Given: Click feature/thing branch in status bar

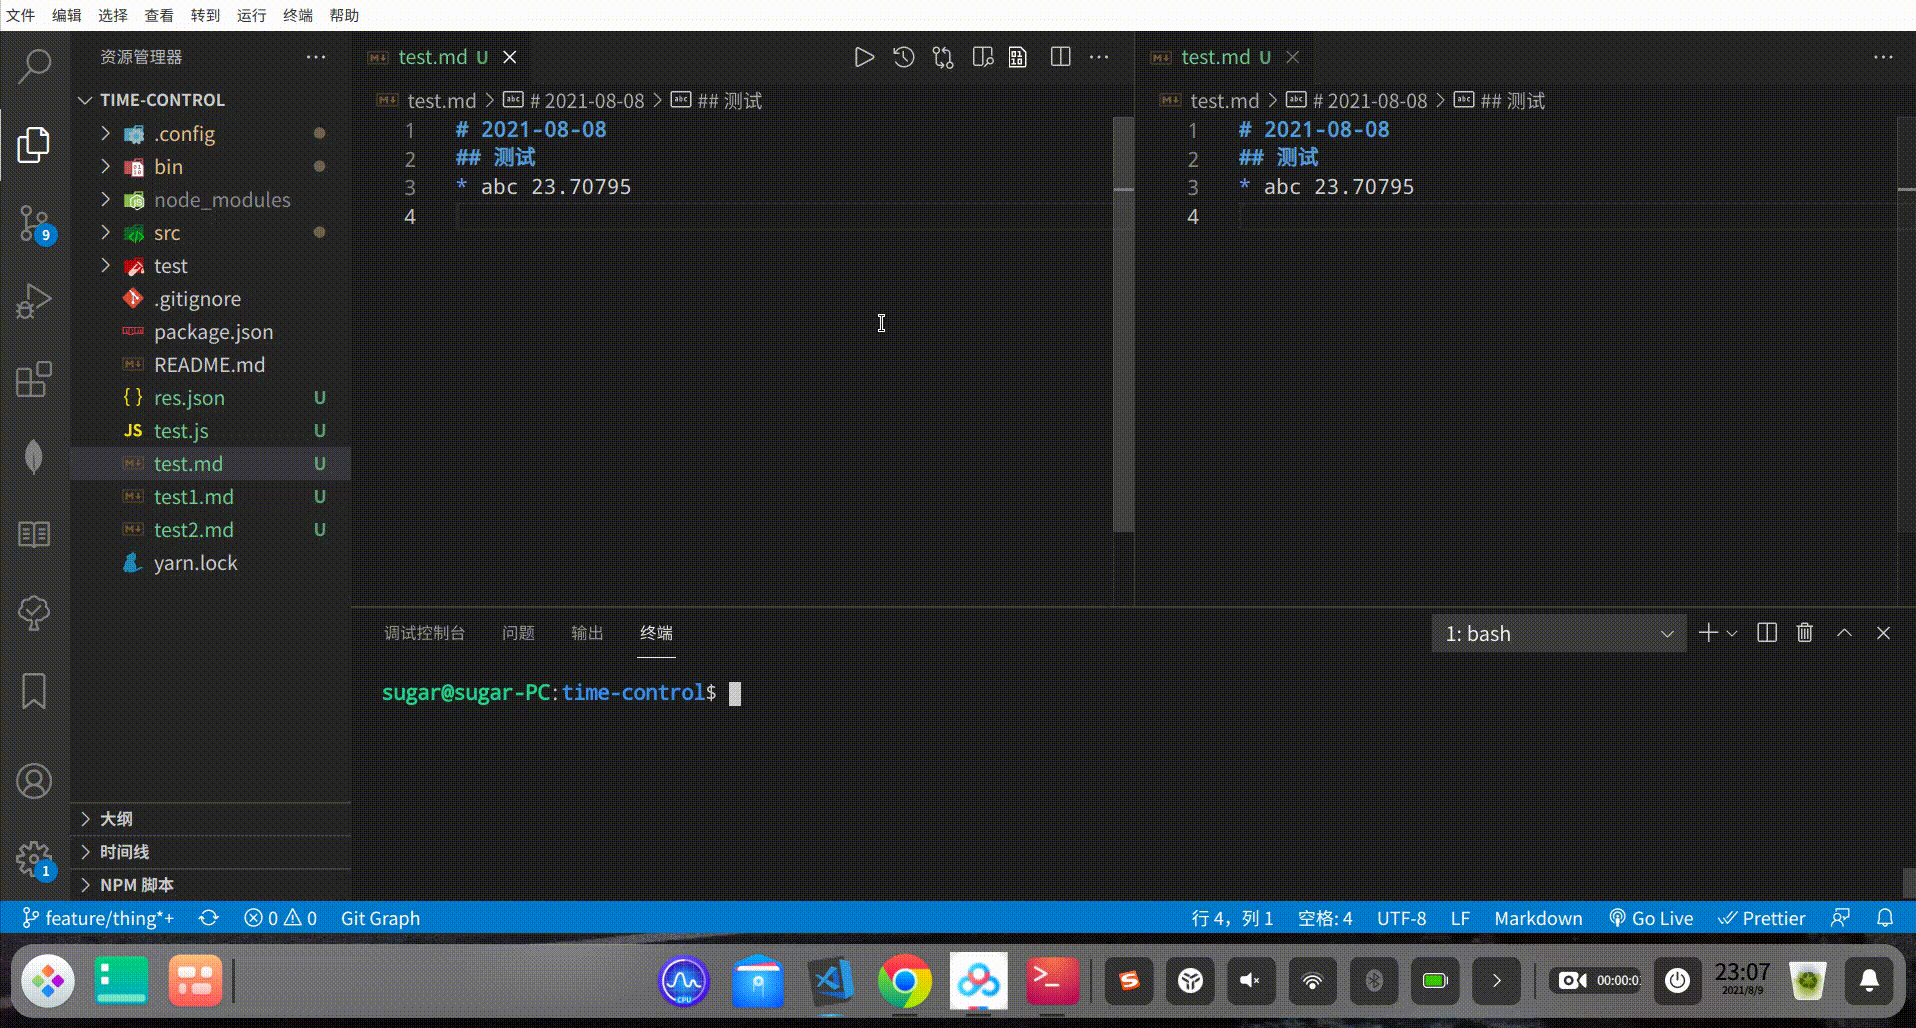Looking at the screenshot, I should (x=98, y=918).
